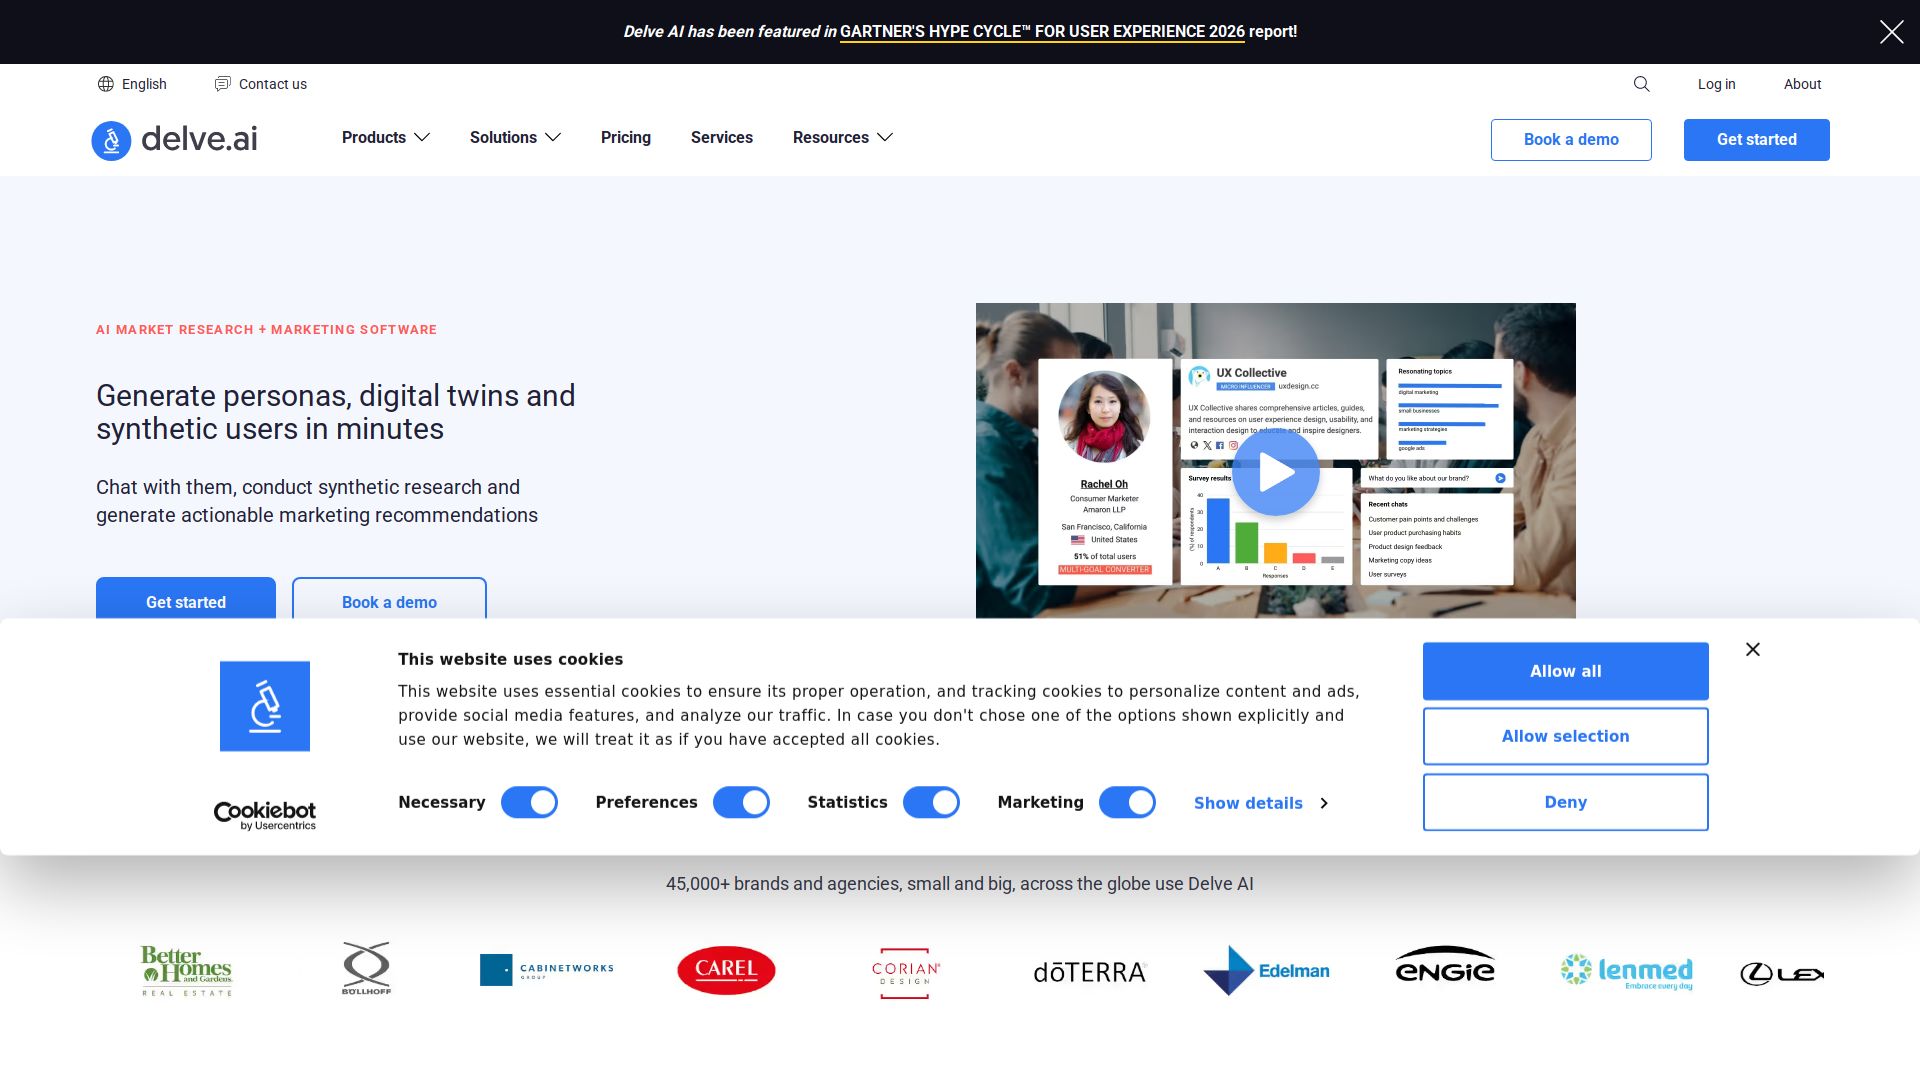
Task: Click the Lenmed logo
Action: tap(1627, 971)
